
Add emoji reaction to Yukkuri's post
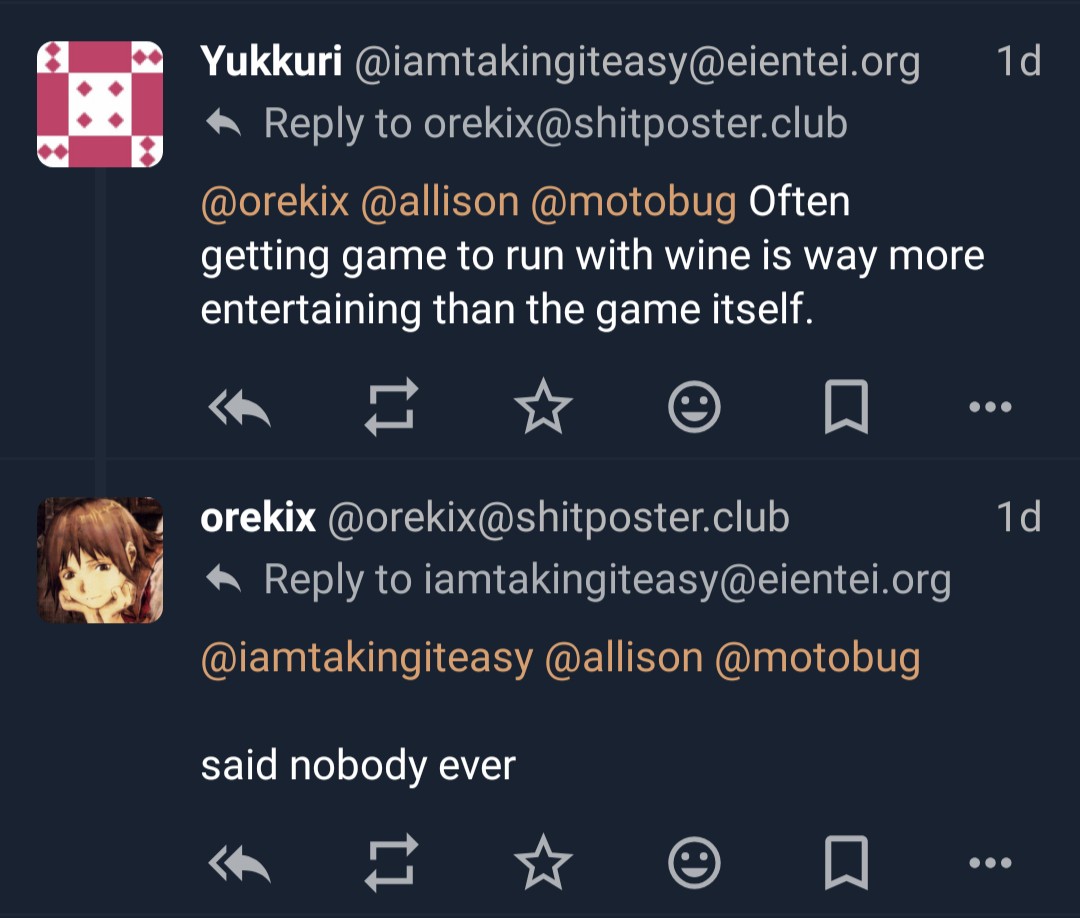694,408
